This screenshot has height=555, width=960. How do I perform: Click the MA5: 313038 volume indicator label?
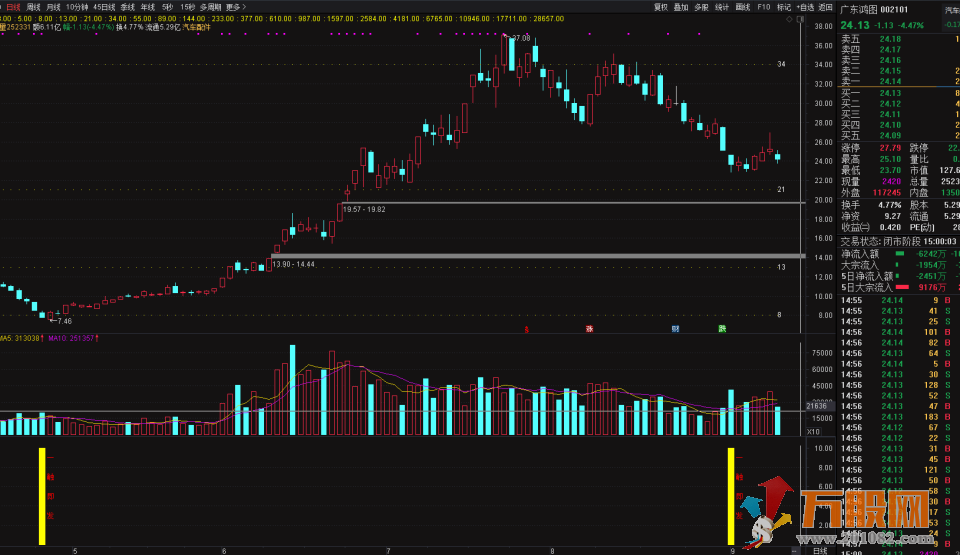21,338
